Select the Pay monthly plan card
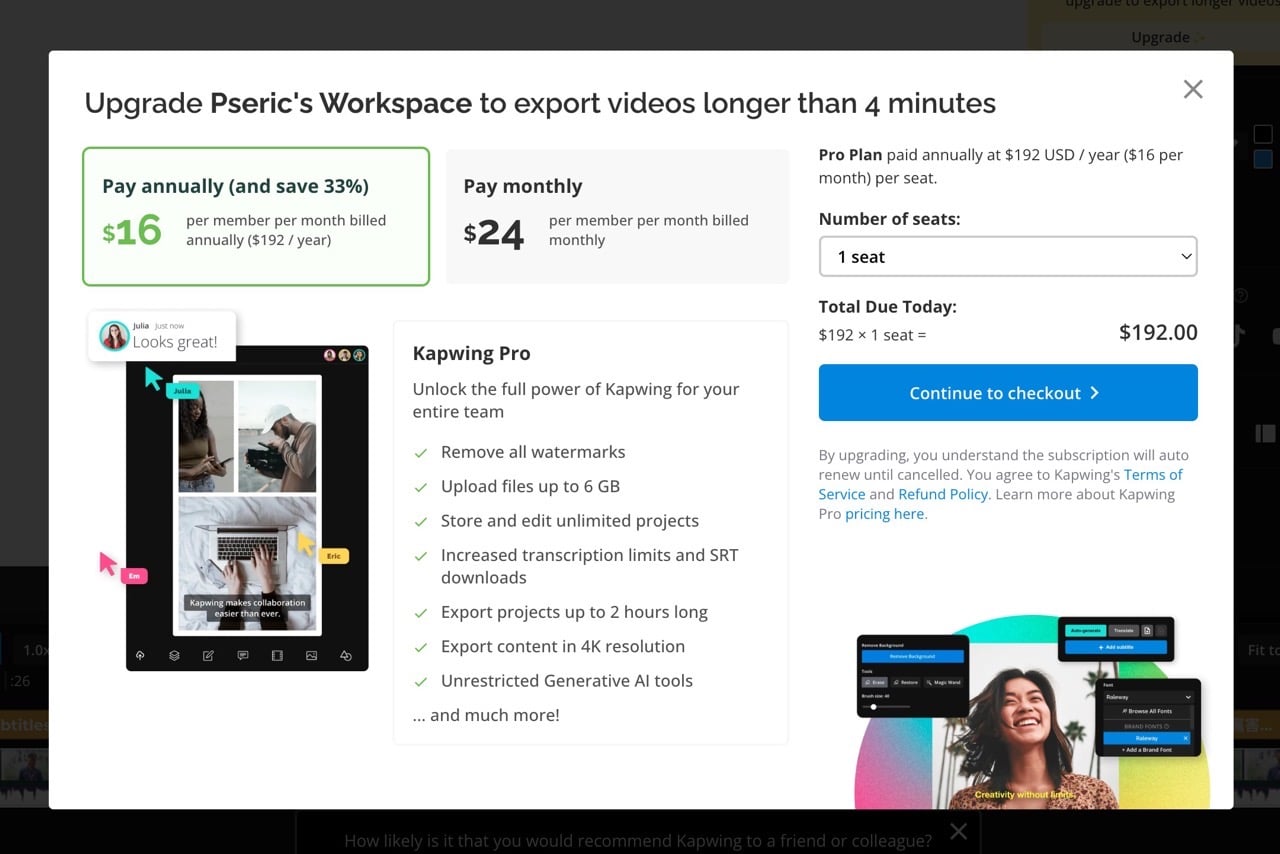Image resolution: width=1280 pixels, height=854 pixels. [x=617, y=217]
